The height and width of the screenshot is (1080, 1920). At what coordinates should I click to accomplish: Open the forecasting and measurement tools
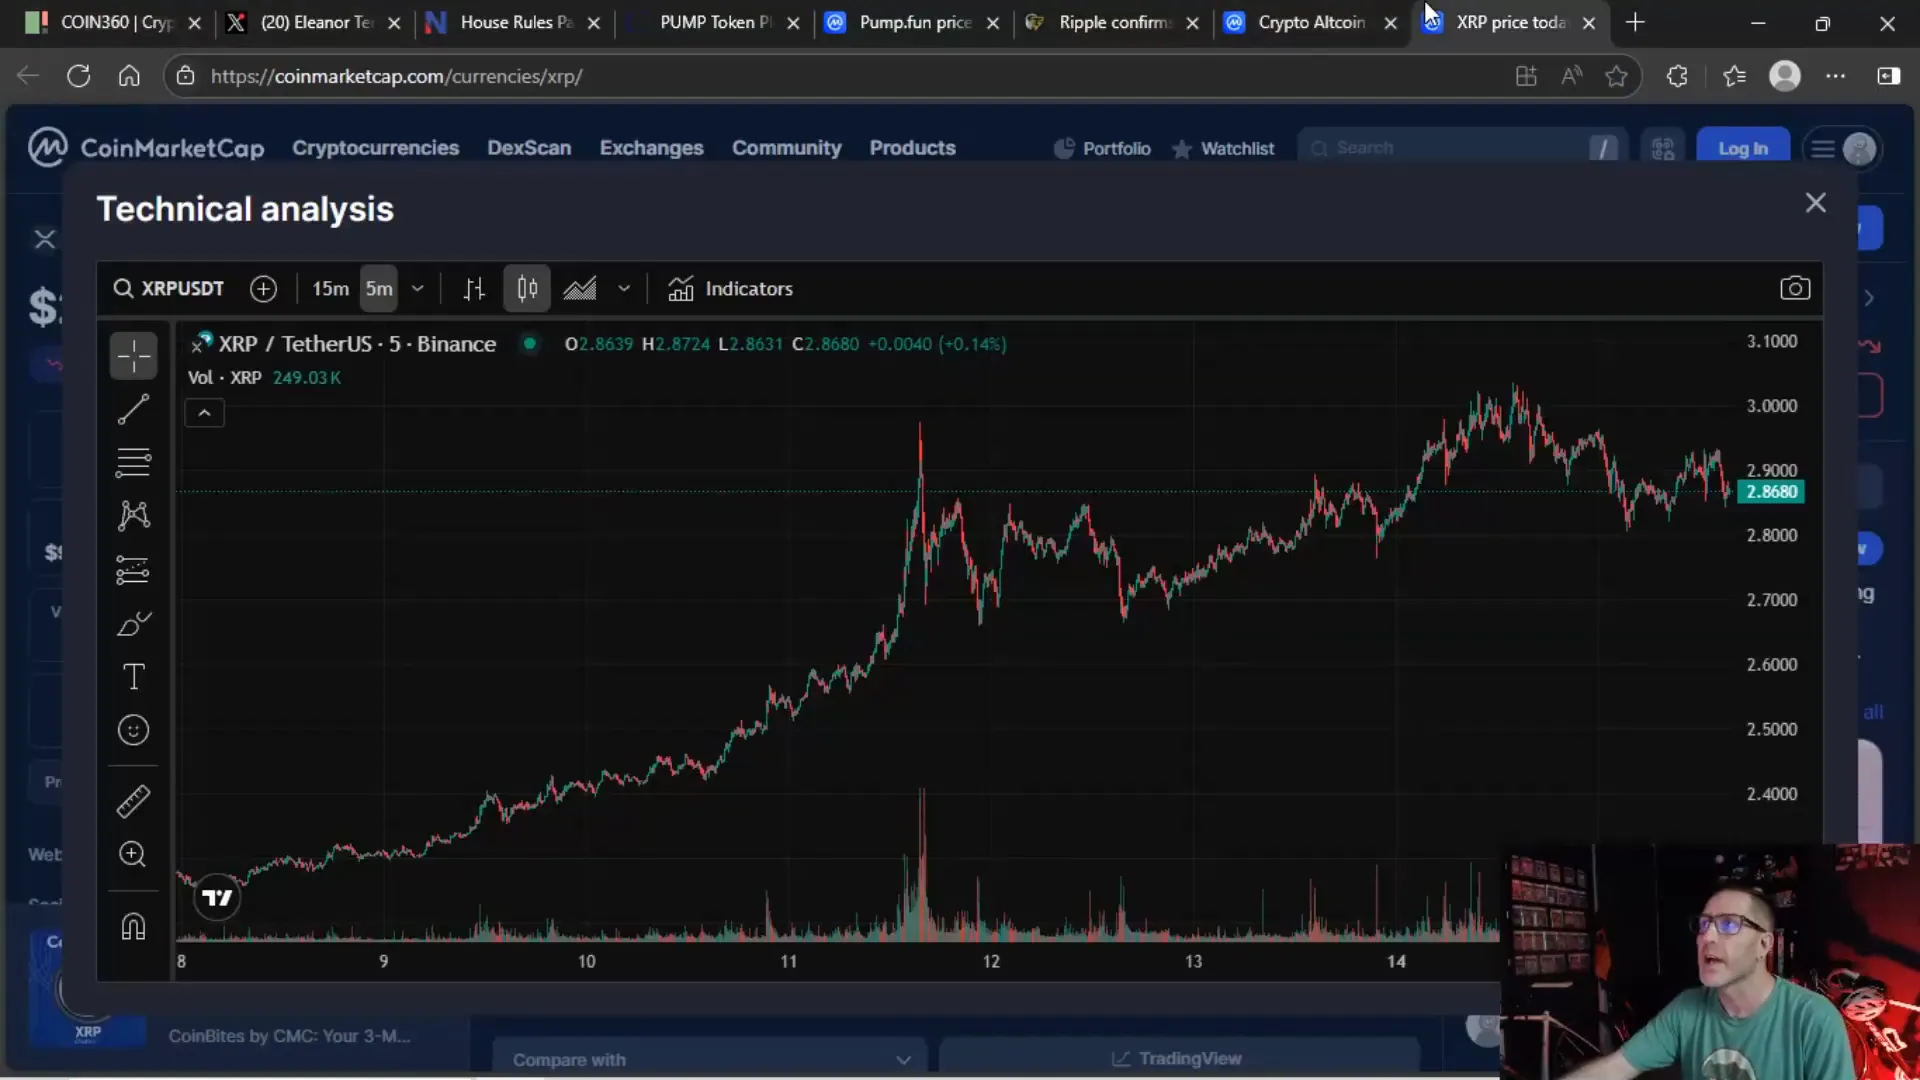133,570
